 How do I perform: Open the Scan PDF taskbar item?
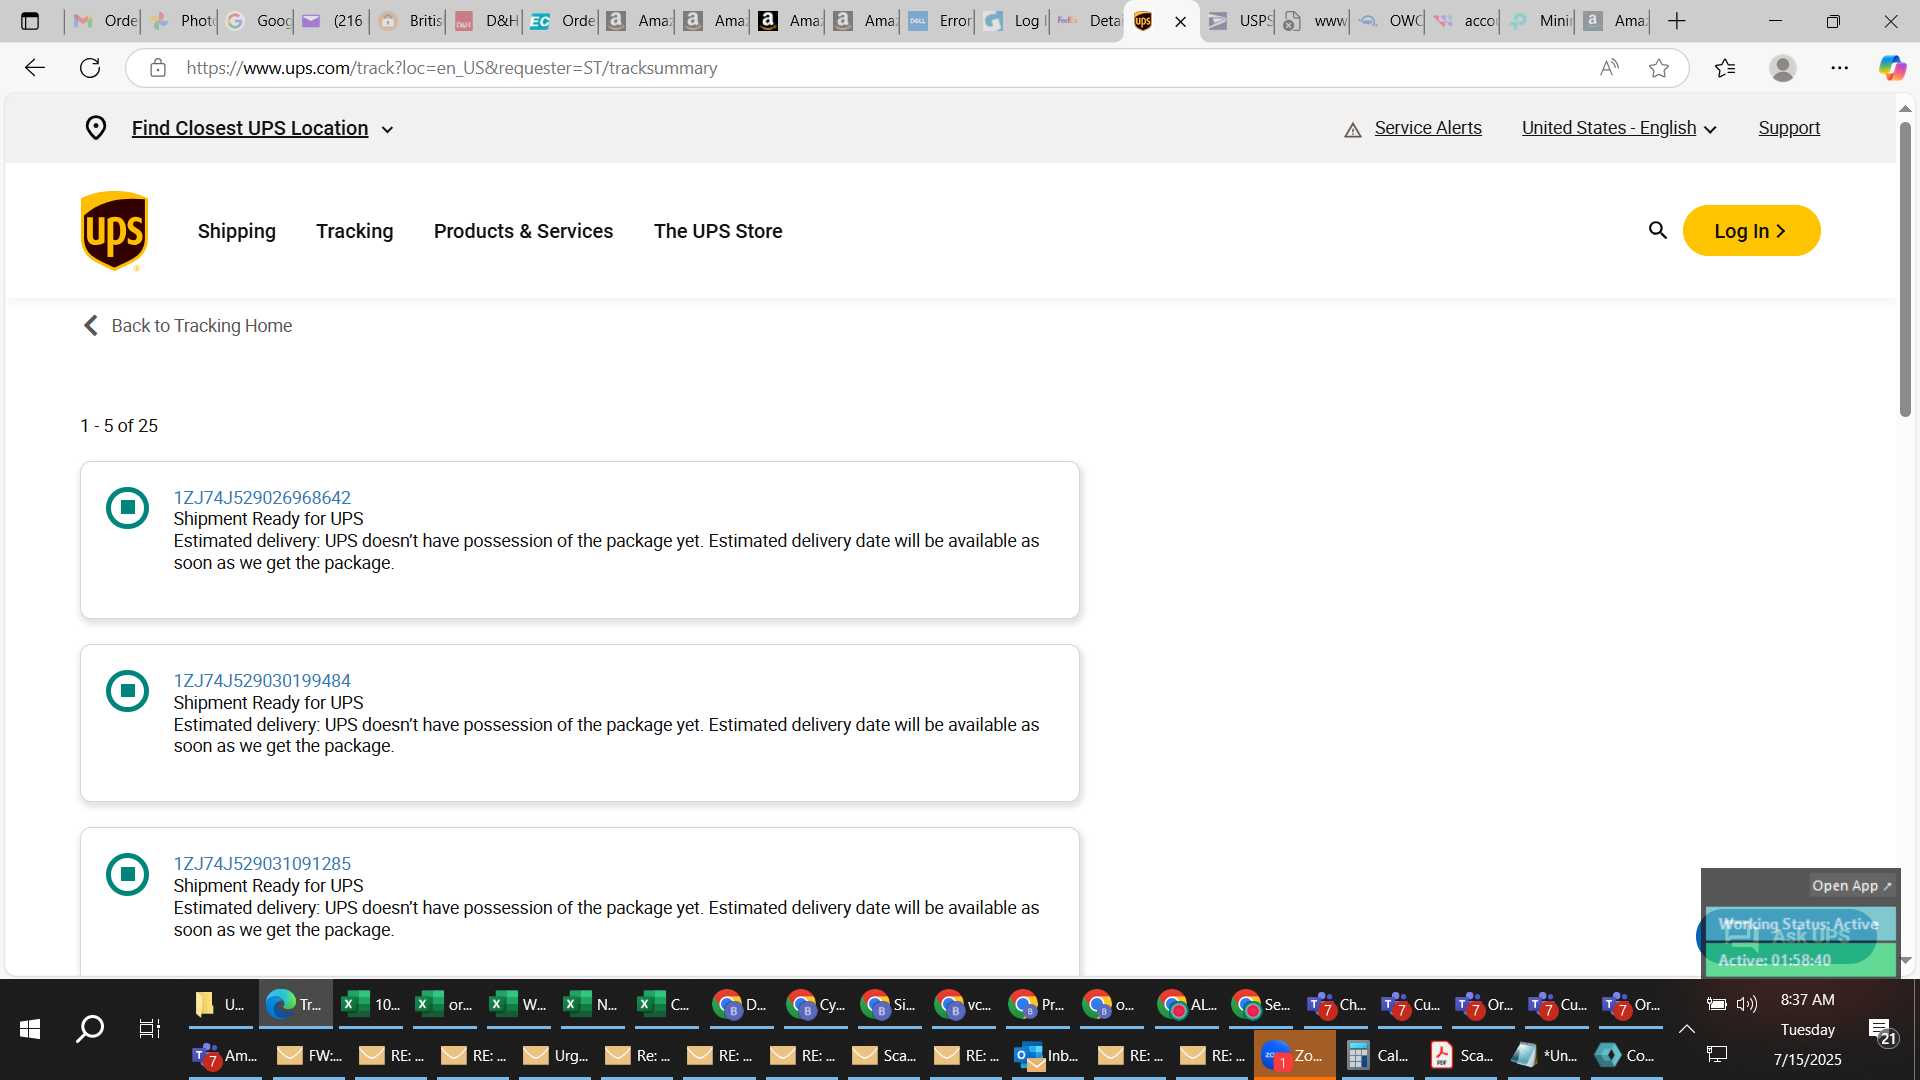(1461, 1055)
